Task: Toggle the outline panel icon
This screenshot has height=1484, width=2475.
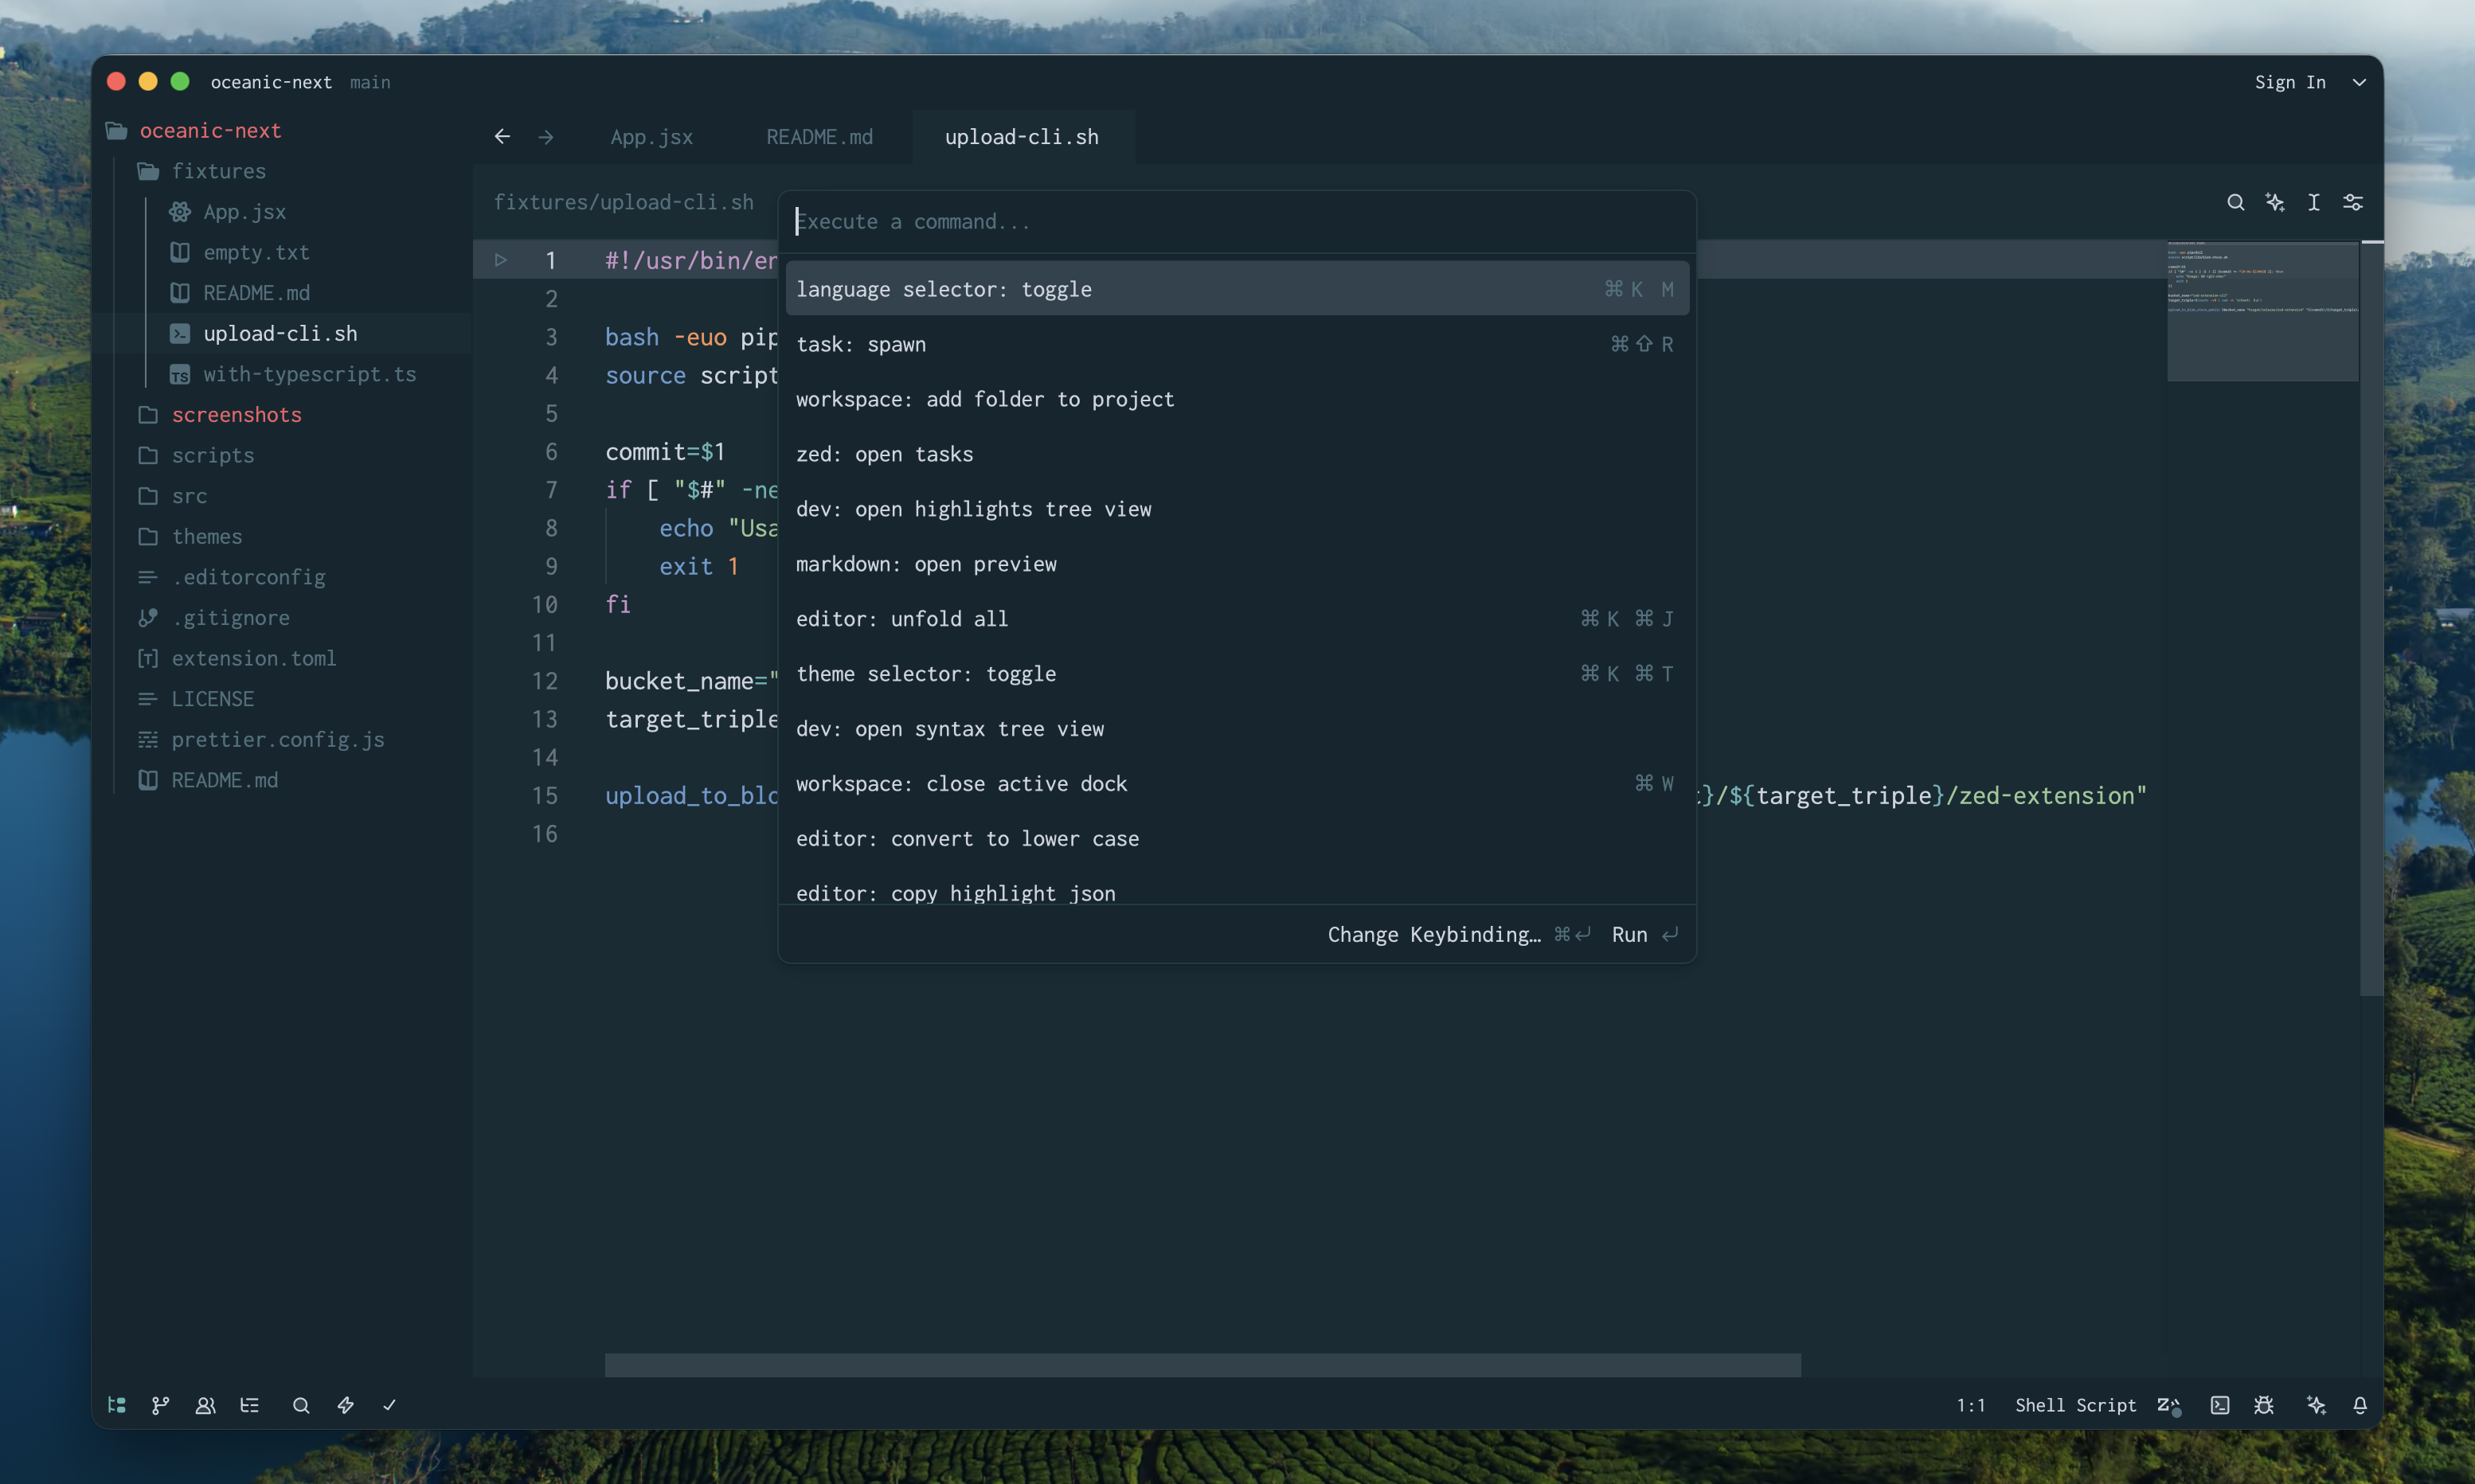Action: pyautogui.click(x=250, y=1405)
